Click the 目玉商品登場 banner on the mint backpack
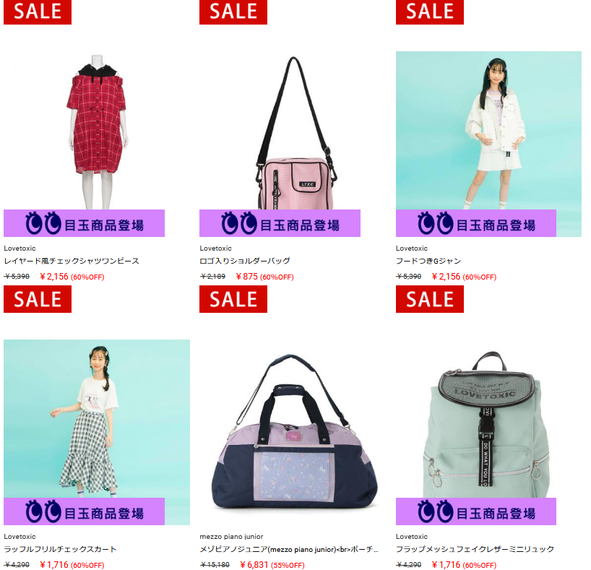Screen dimensions: 591x570 pyautogui.click(x=476, y=511)
